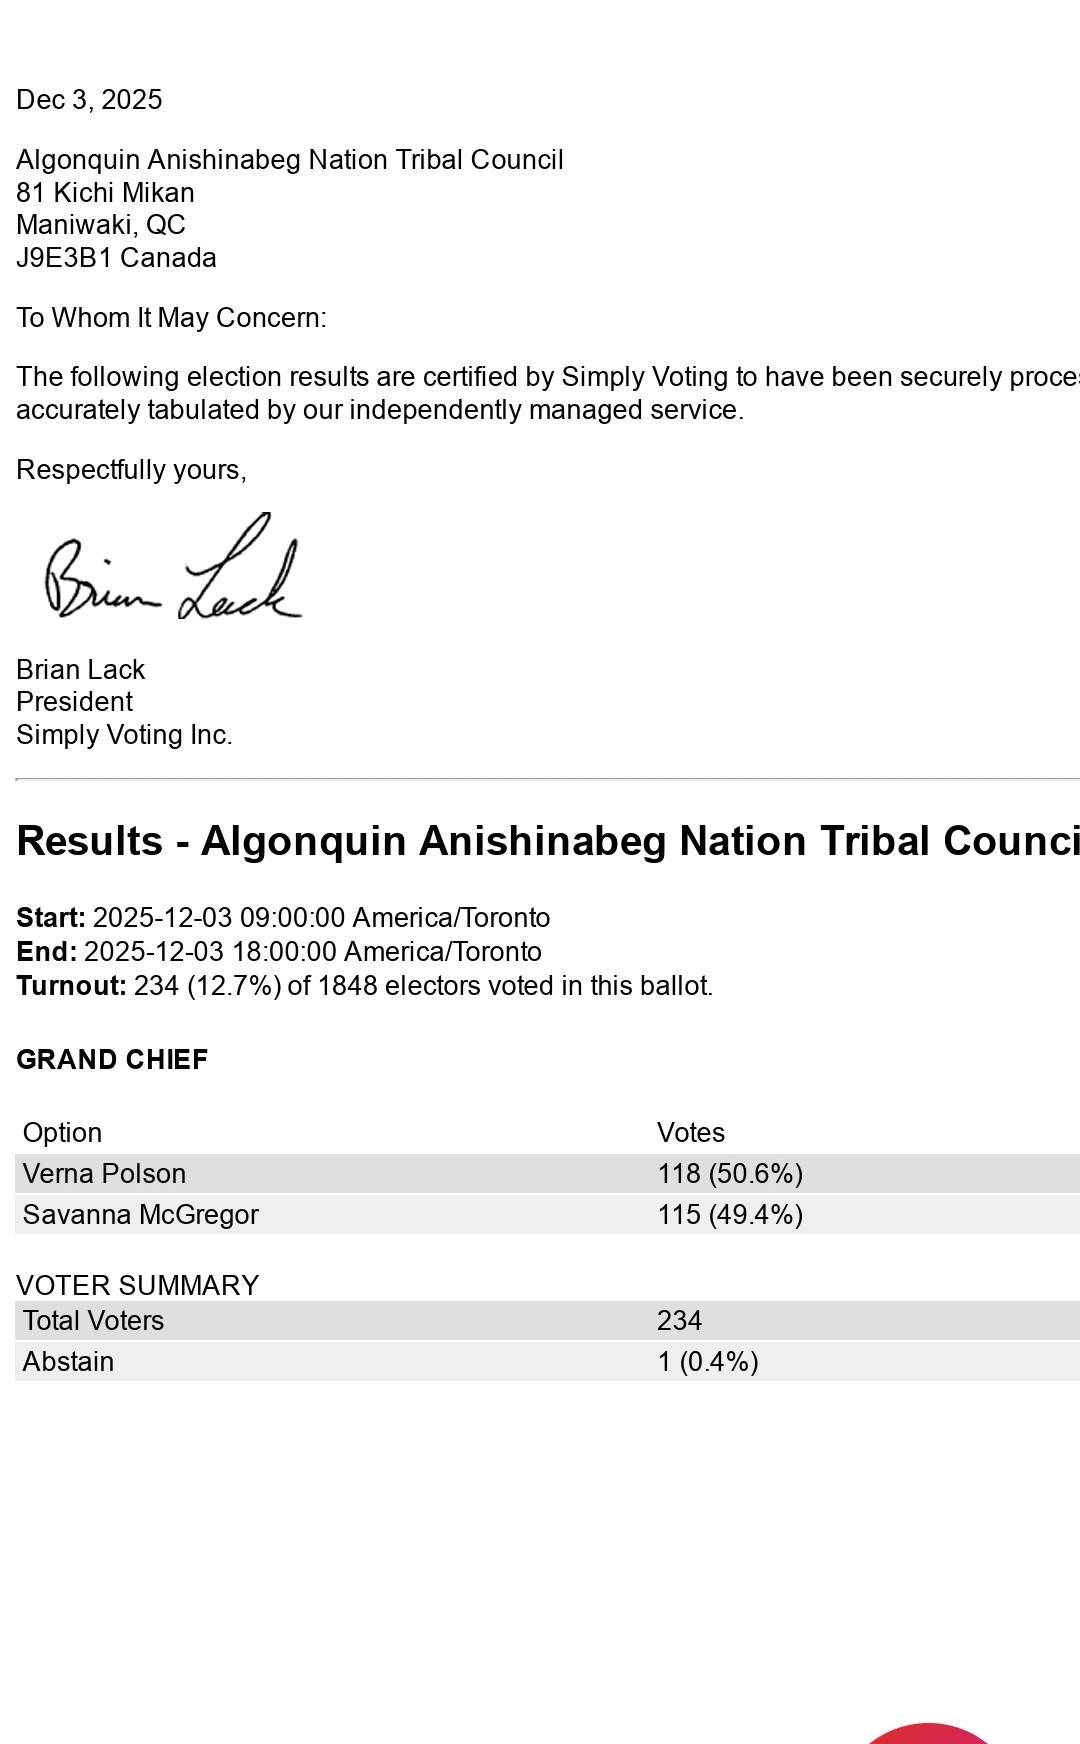Click the Results heading title
The width and height of the screenshot is (1080, 1744).
tap(547, 842)
